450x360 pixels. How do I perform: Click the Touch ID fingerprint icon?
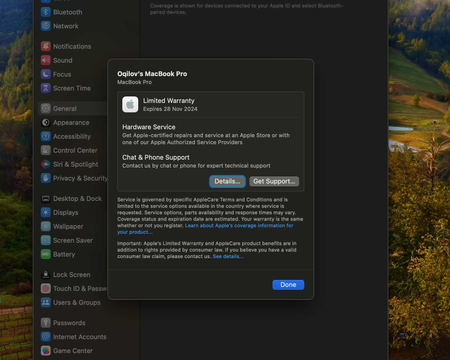(x=46, y=289)
